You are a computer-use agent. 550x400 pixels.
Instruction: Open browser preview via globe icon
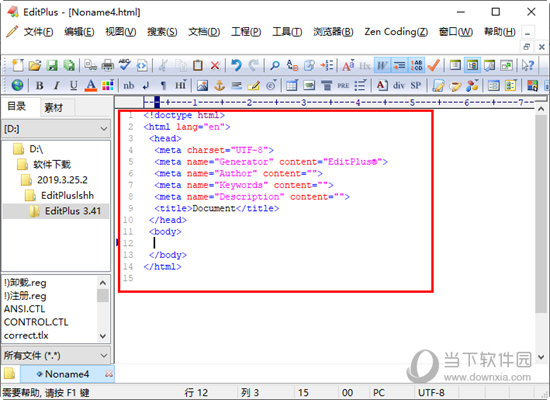18,85
